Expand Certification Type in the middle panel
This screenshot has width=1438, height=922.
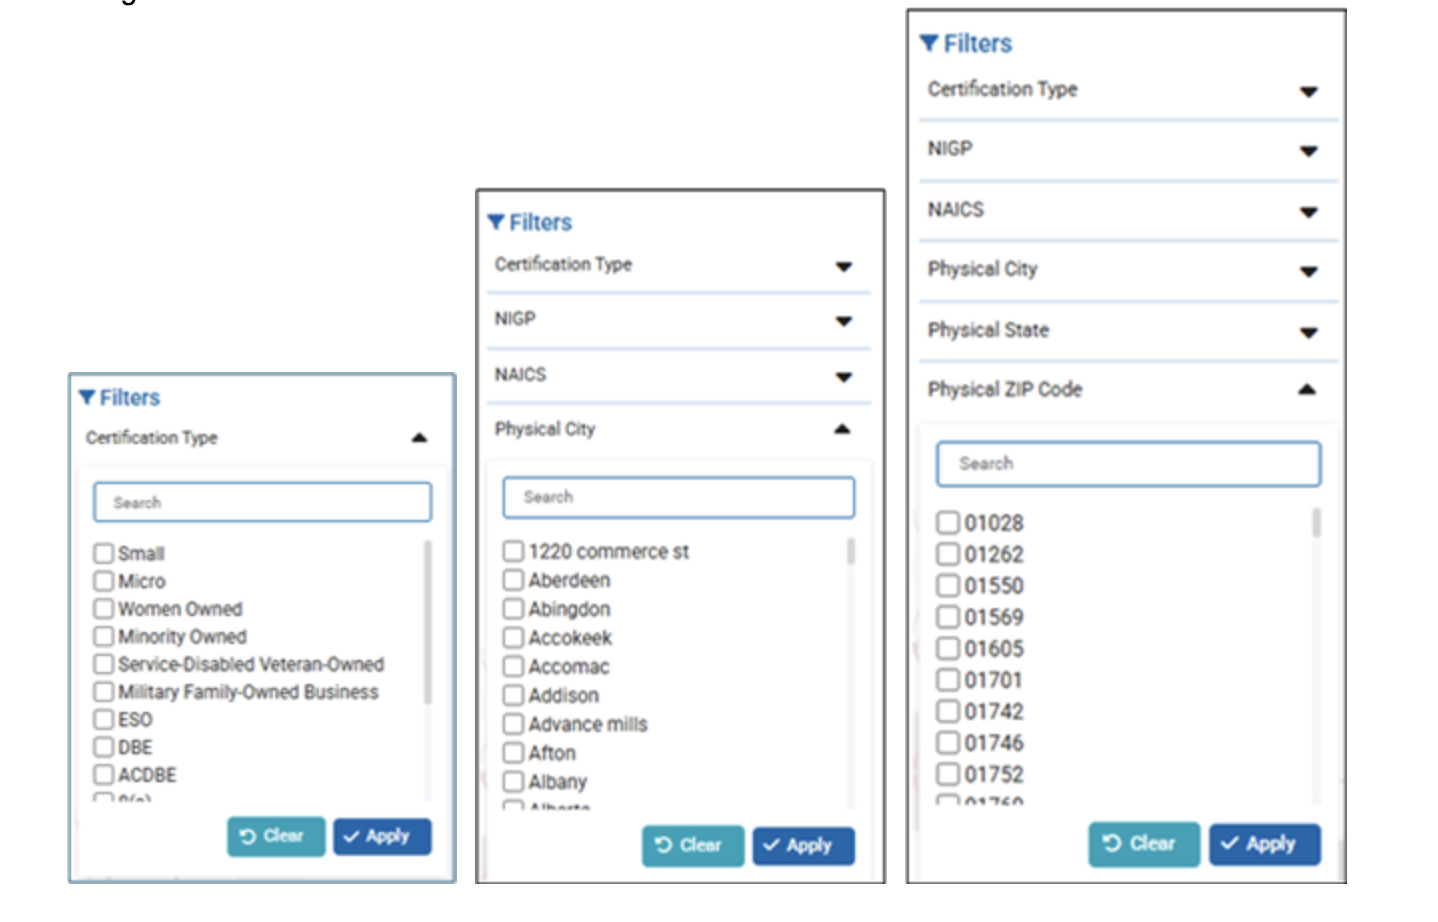[844, 266]
